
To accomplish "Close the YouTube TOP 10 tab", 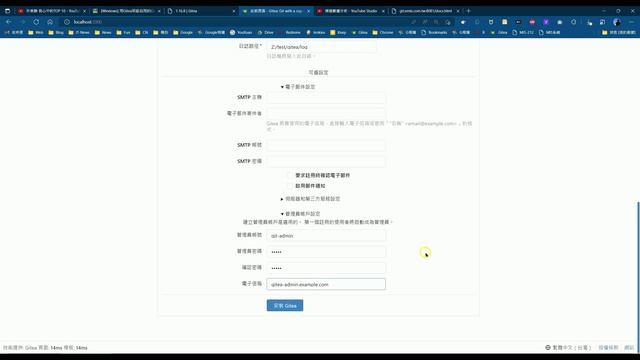I will 84,11.
